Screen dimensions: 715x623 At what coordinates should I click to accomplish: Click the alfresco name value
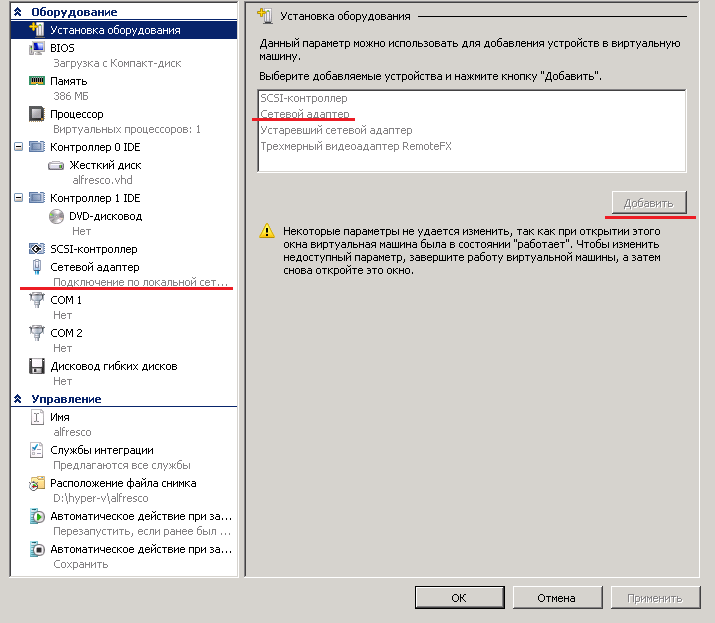pyautogui.click(x=72, y=432)
